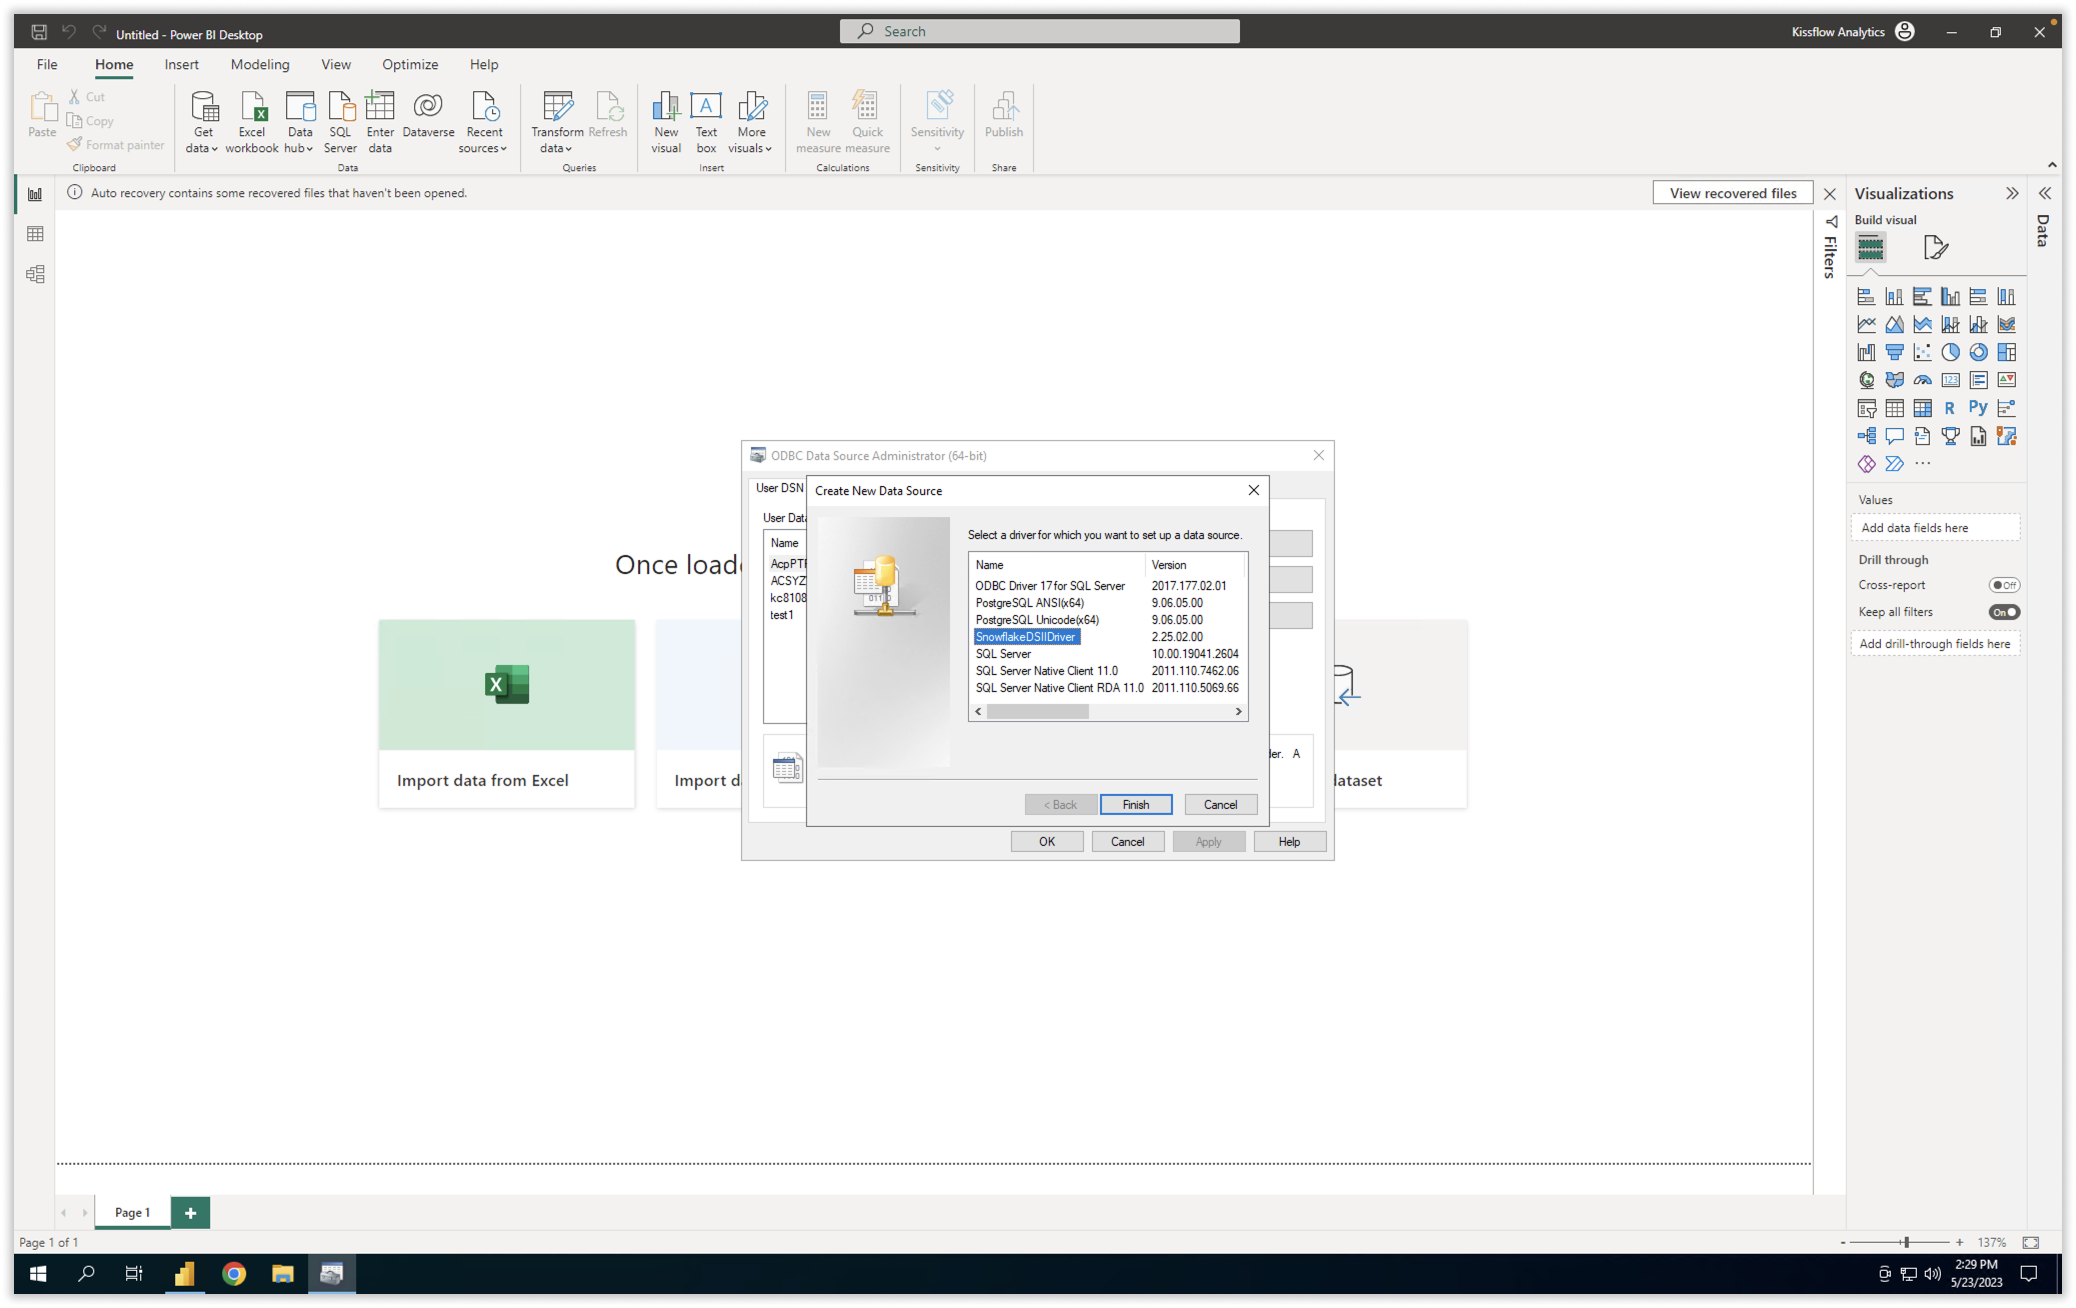This screenshot has height=1308, width=2076.
Task: Open Chrome from the taskbar
Action: [x=234, y=1273]
